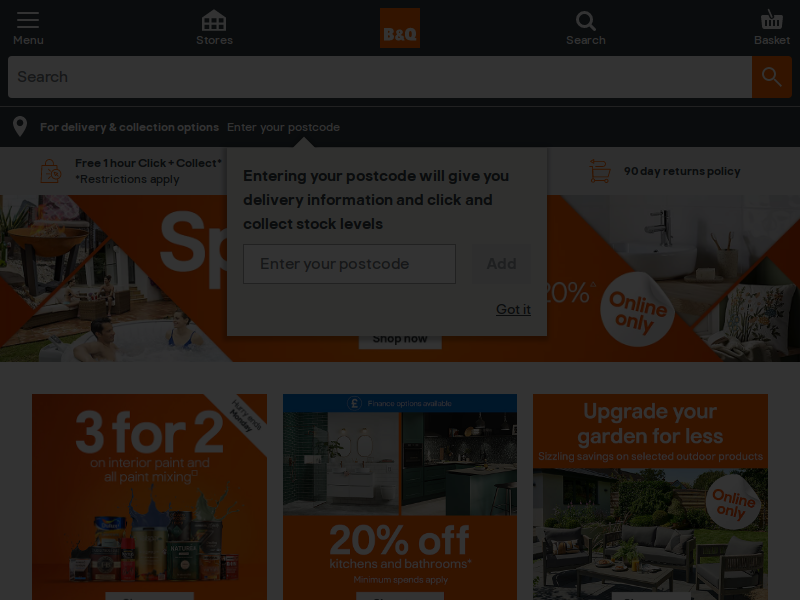Open Enter your postcode link in bar

[283, 127]
